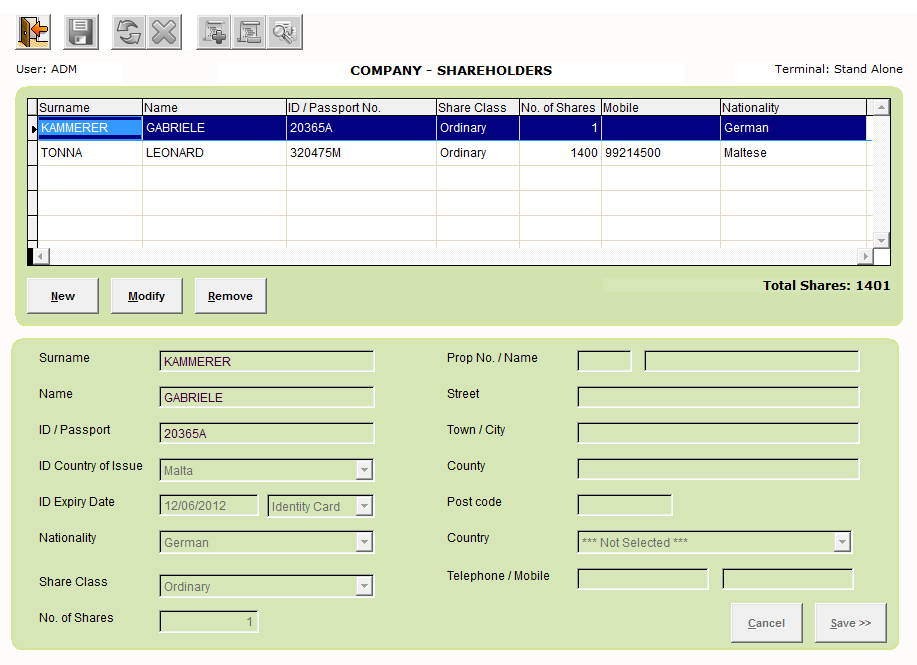Click the search magnifier toolbar icon
This screenshot has height=665, width=917.
[x=285, y=31]
